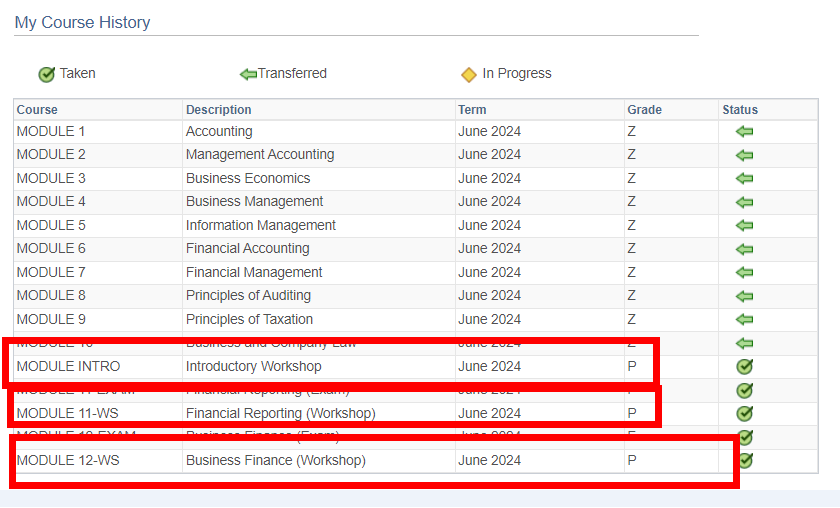Click MODULE 9 transferred arrow status icon

tap(744, 320)
